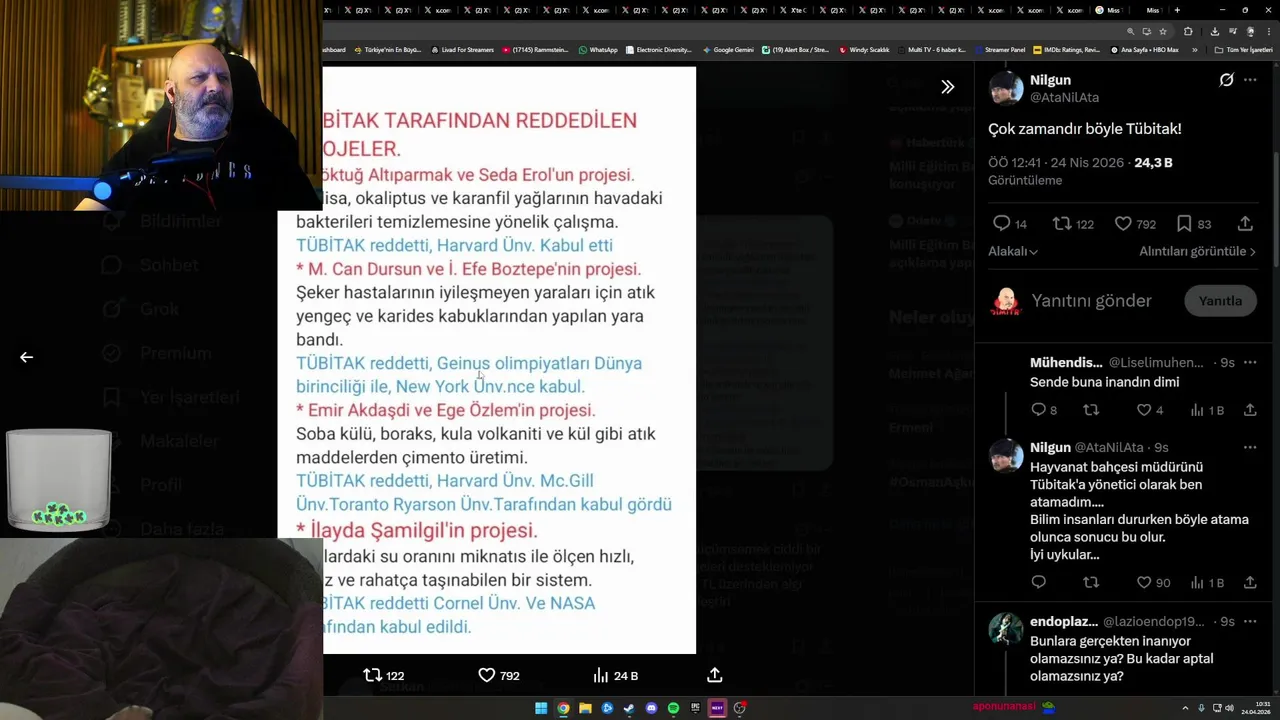This screenshot has height=720, width=1280.
Task: Share the main tweet from the side panel
Action: (1245, 224)
